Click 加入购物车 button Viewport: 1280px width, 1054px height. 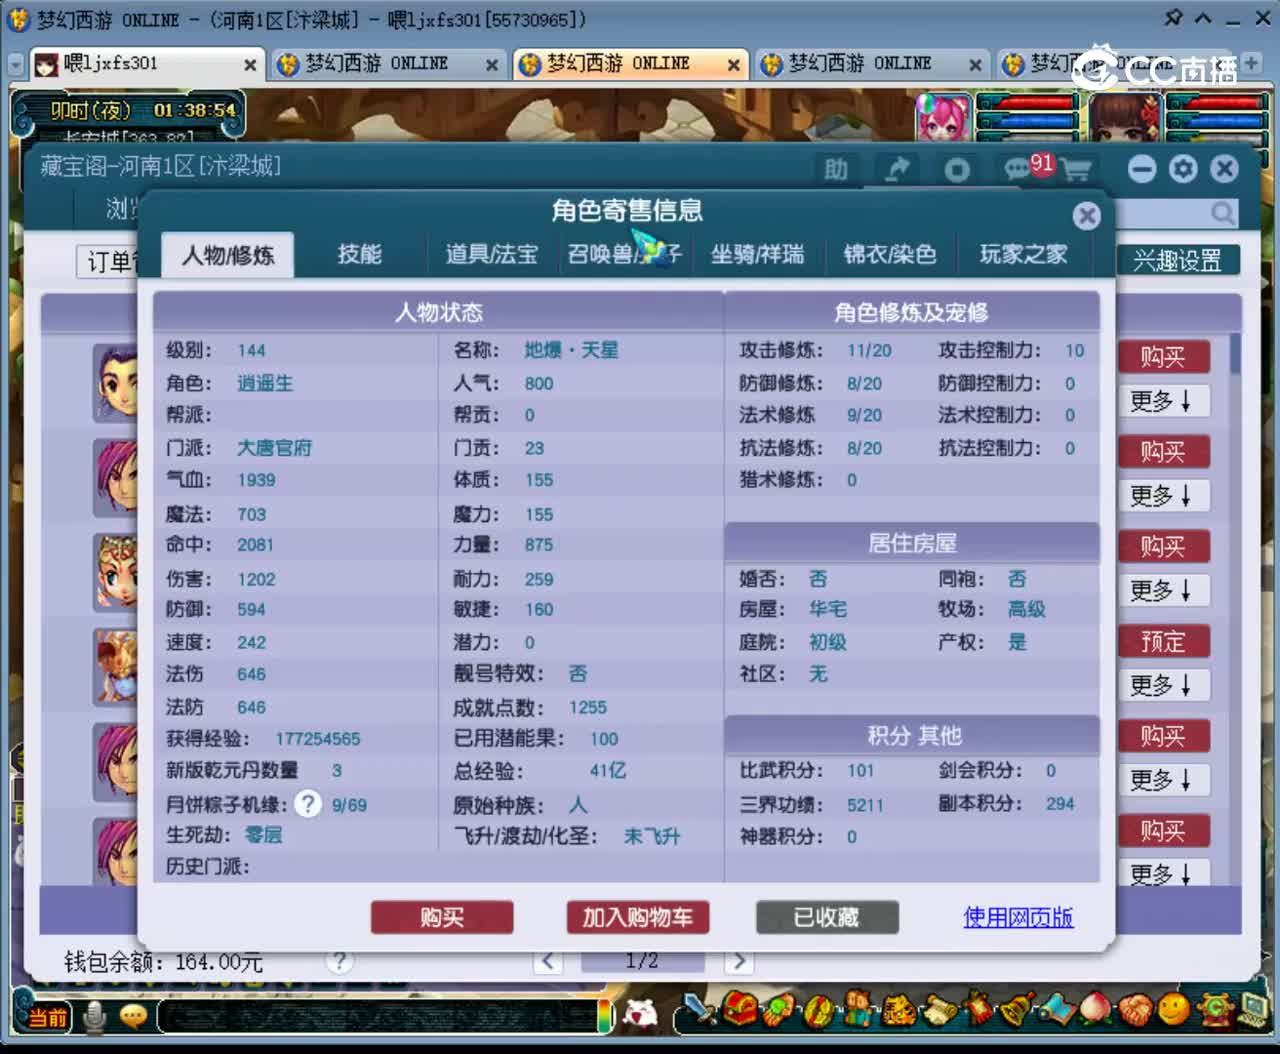pyautogui.click(x=638, y=917)
